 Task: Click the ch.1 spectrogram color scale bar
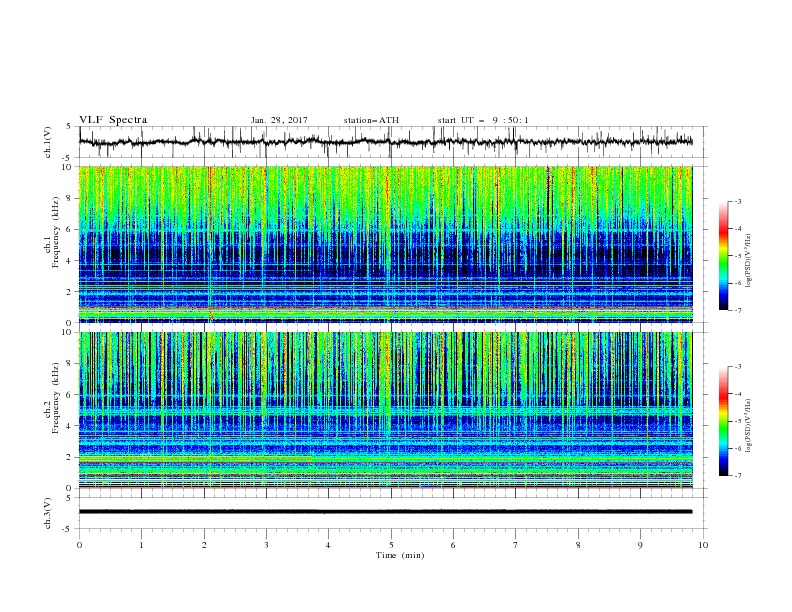[723, 256]
